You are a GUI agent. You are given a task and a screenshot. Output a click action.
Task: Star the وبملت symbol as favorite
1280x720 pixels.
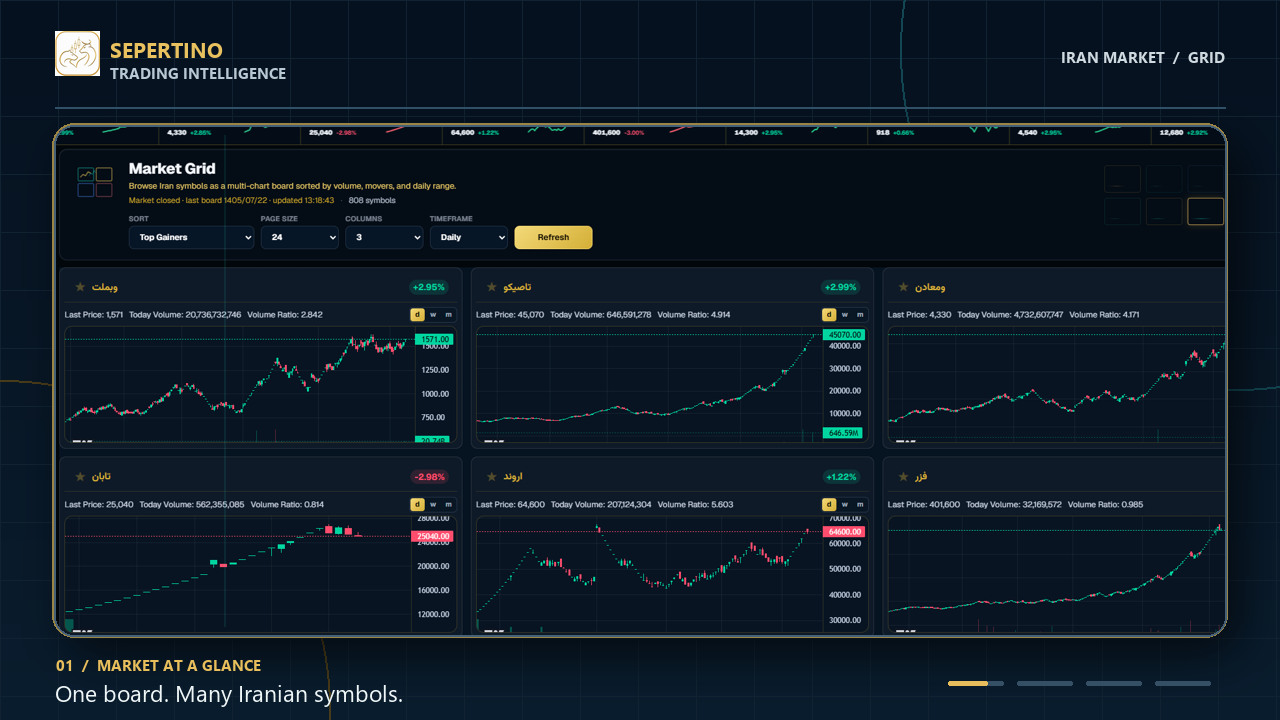[x=80, y=287]
